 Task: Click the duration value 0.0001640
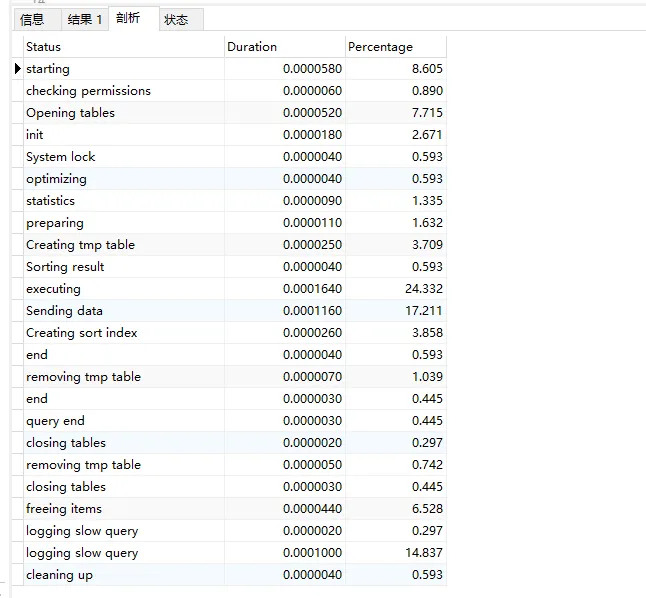point(312,288)
